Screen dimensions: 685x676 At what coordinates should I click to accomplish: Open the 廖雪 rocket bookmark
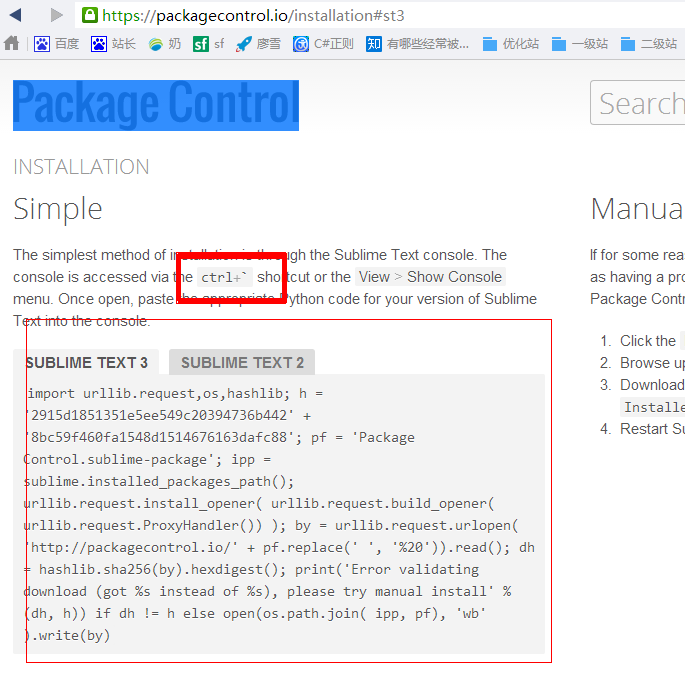click(x=258, y=44)
